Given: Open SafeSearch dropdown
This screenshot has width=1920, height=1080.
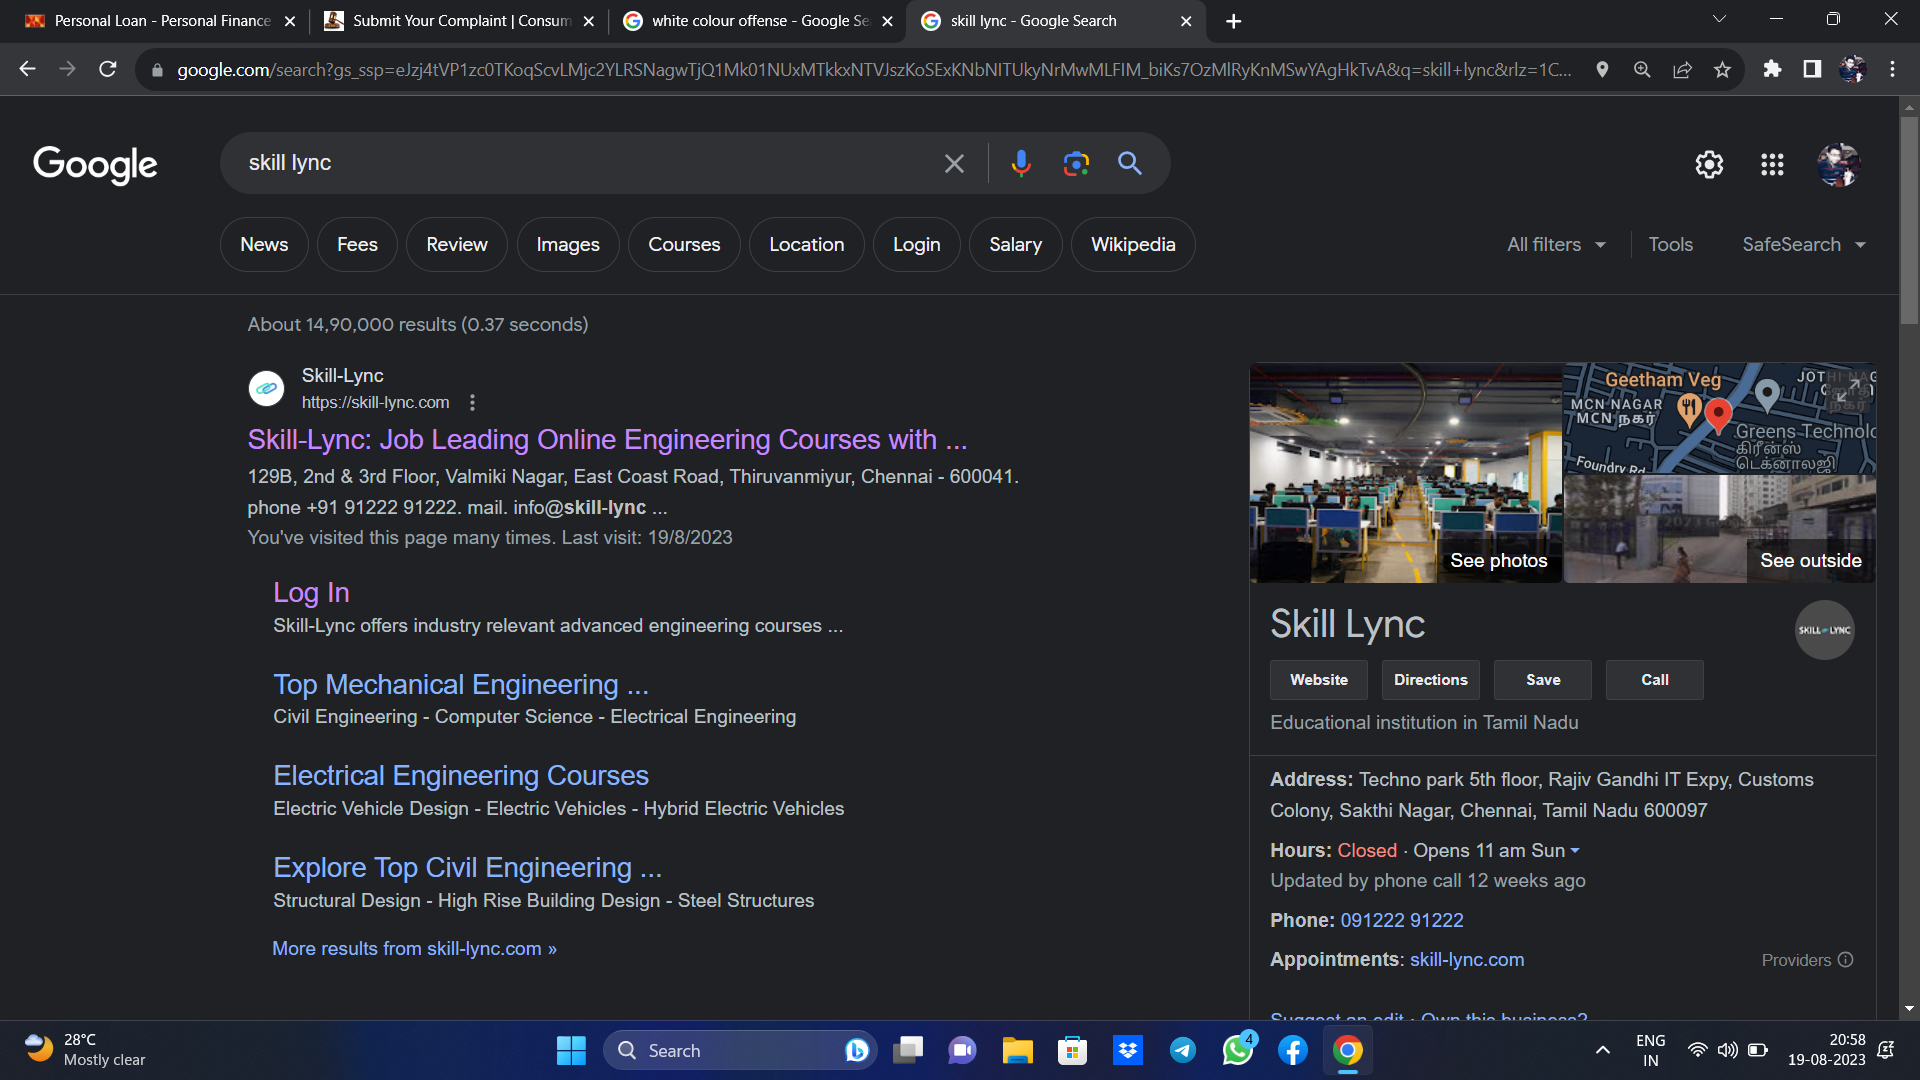Looking at the screenshot, I should tap(1804, 244).
